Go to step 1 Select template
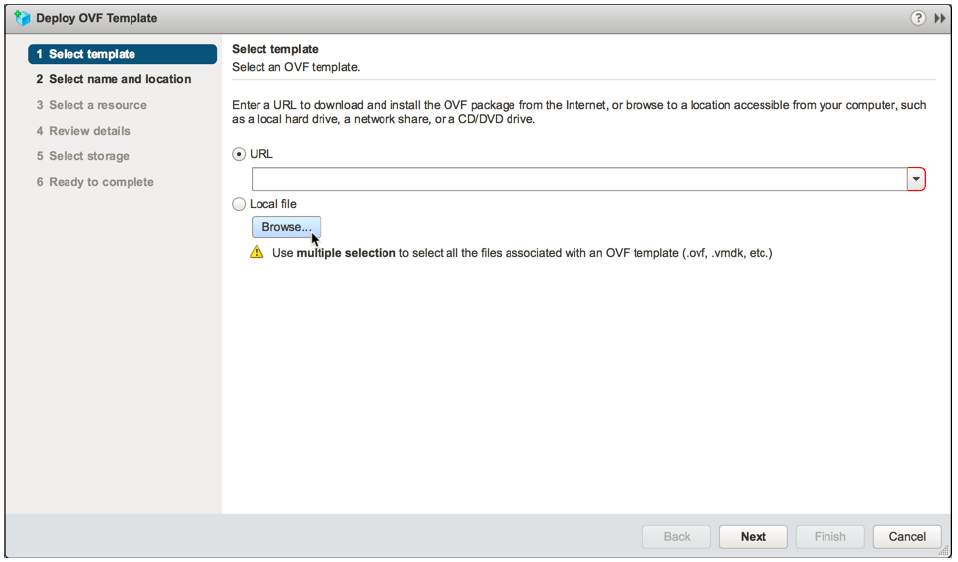 point(122,54)
